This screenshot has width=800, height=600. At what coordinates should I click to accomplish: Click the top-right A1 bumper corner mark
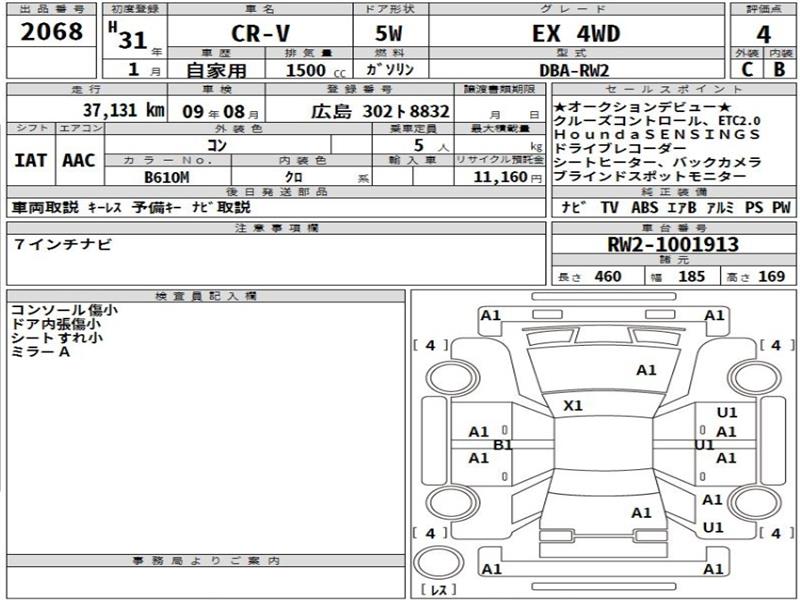click(x=714, y=316)
